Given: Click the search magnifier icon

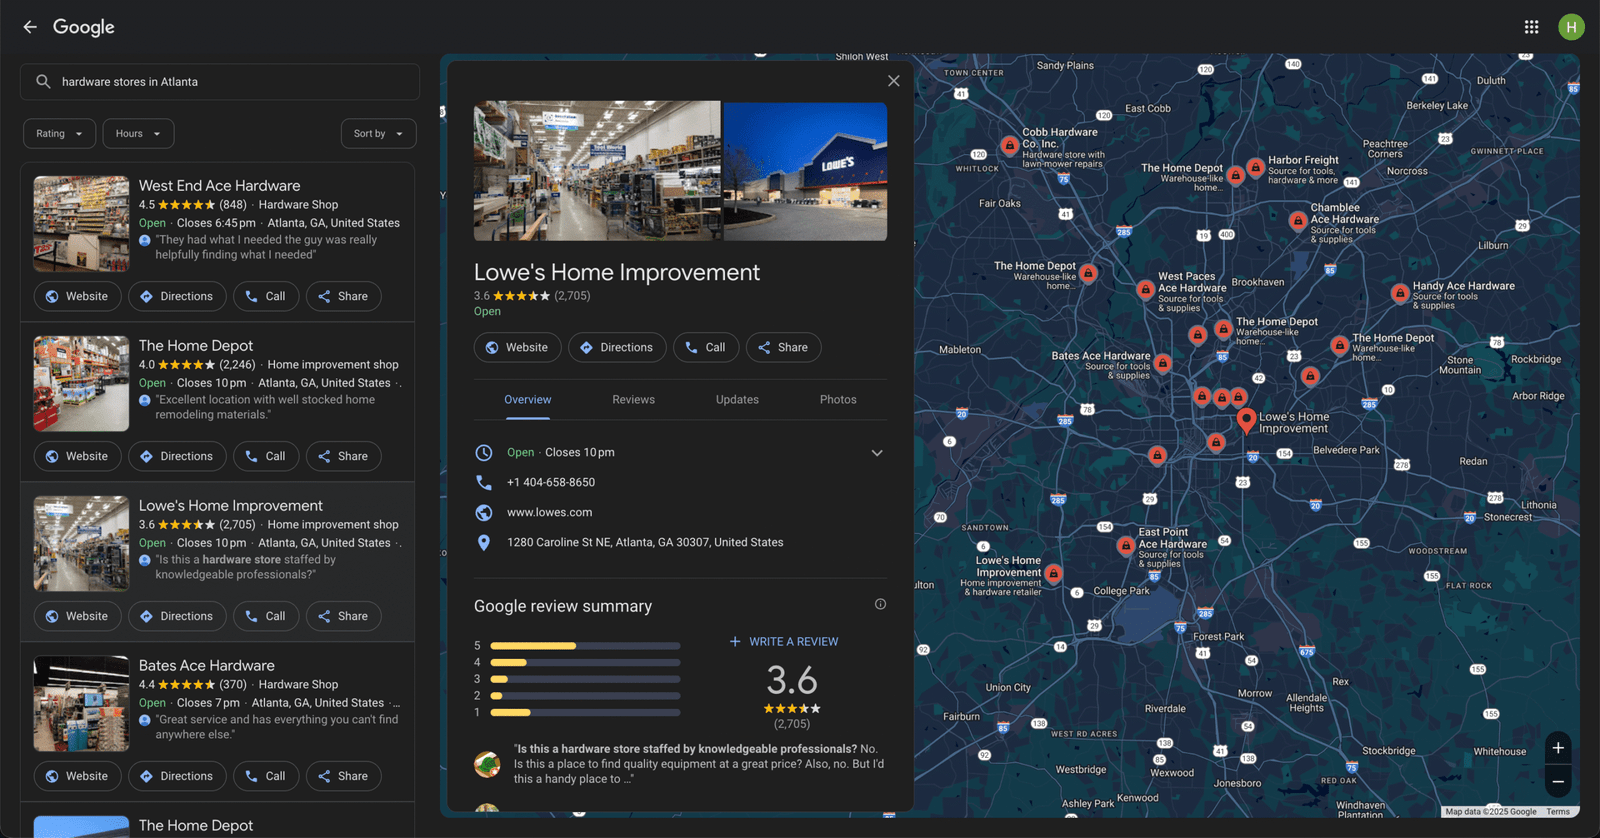Looking at the screenshot, I should point(43,82).
